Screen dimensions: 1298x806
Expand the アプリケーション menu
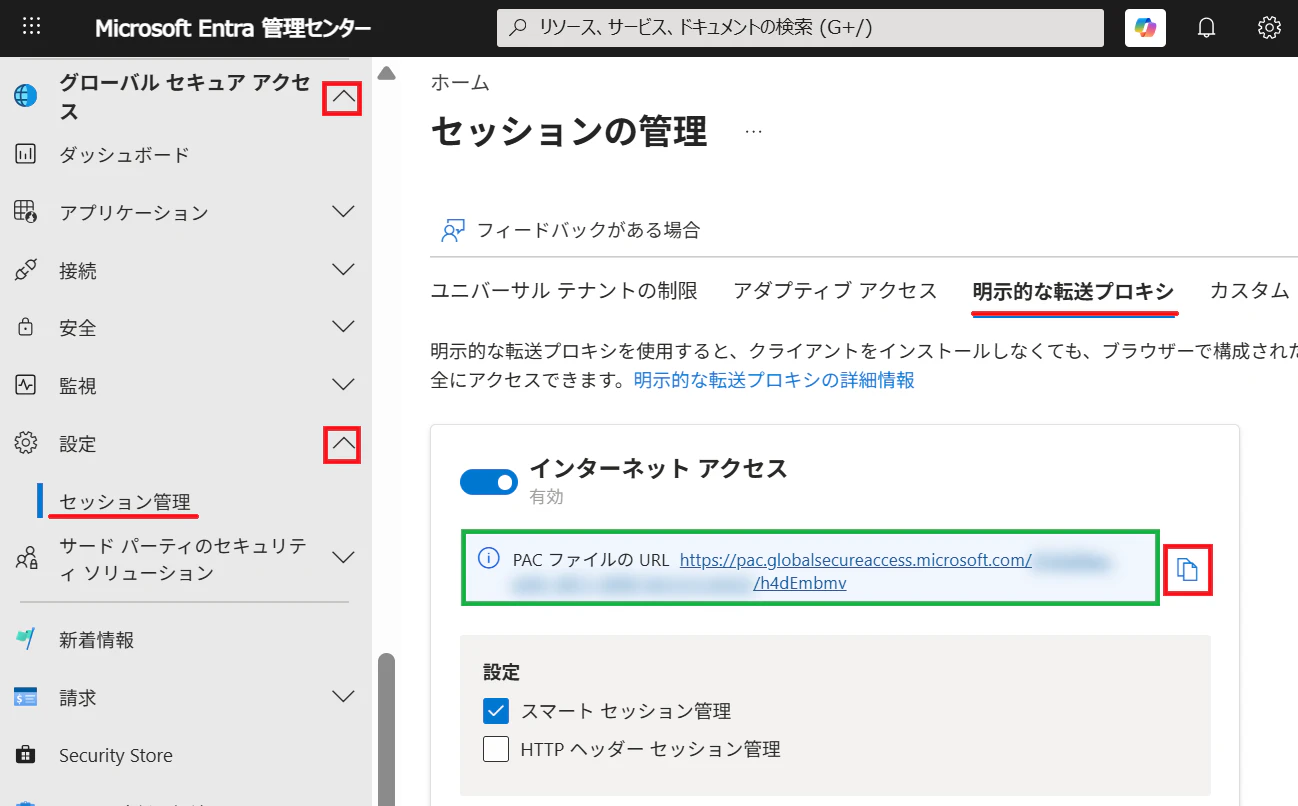pos(343,212)
